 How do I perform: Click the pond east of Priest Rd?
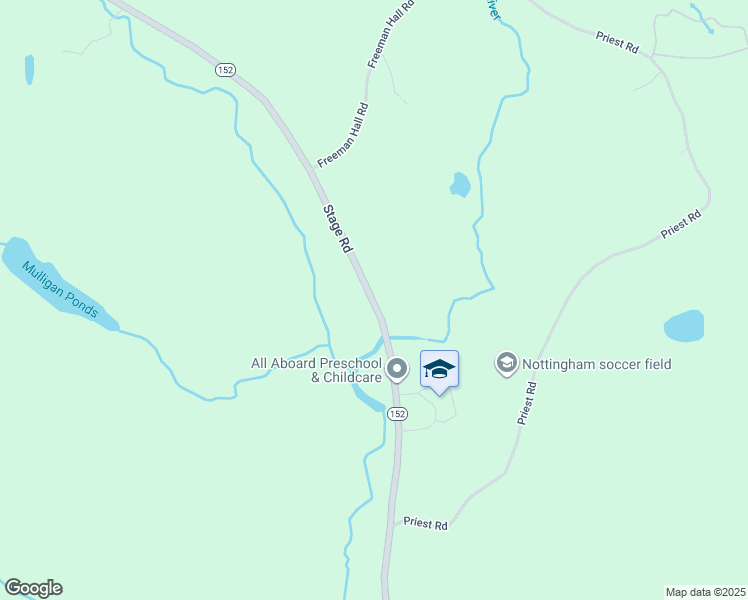coord(684,326)
